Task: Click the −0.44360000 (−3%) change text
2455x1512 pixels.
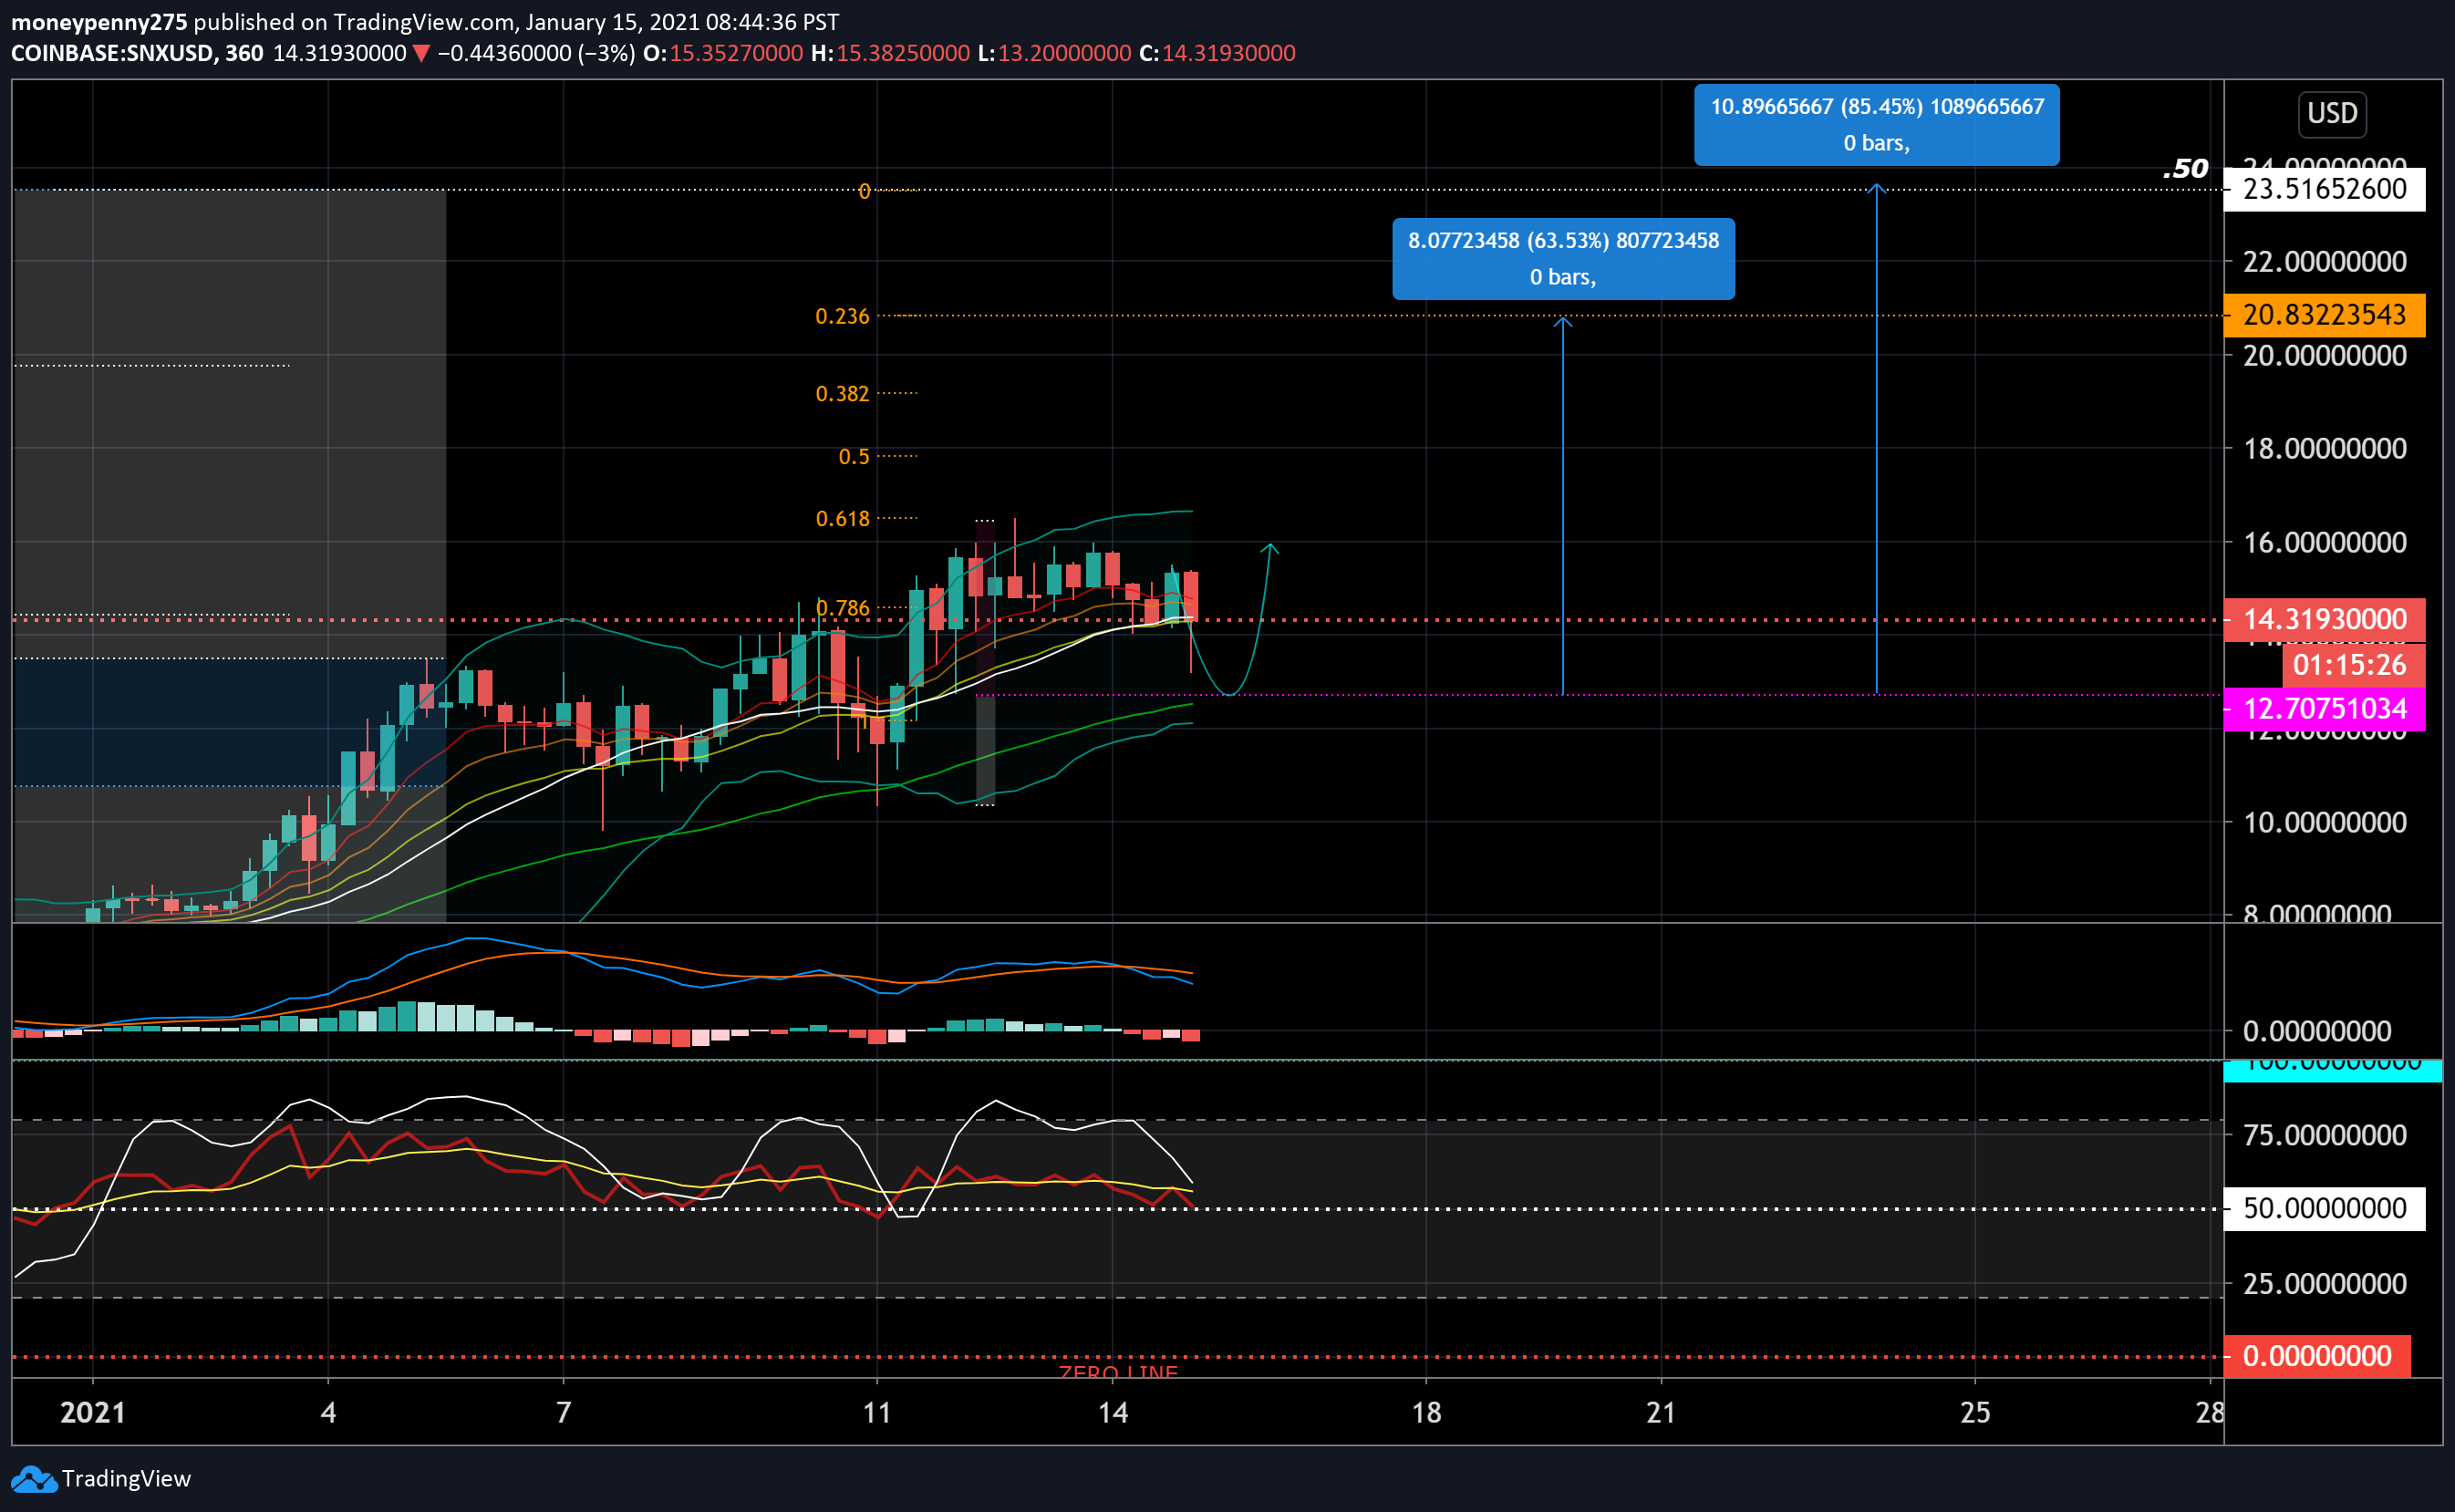Action: pyautogui.click(x=537, y=53)
